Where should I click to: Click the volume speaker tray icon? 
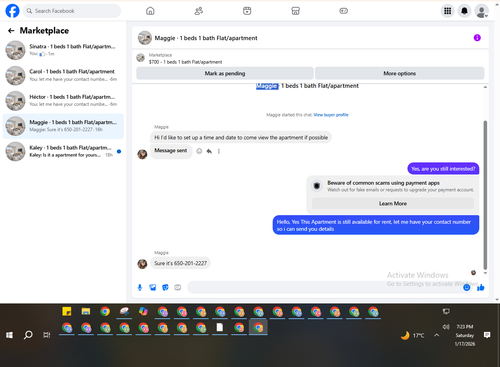pos(446,327)
